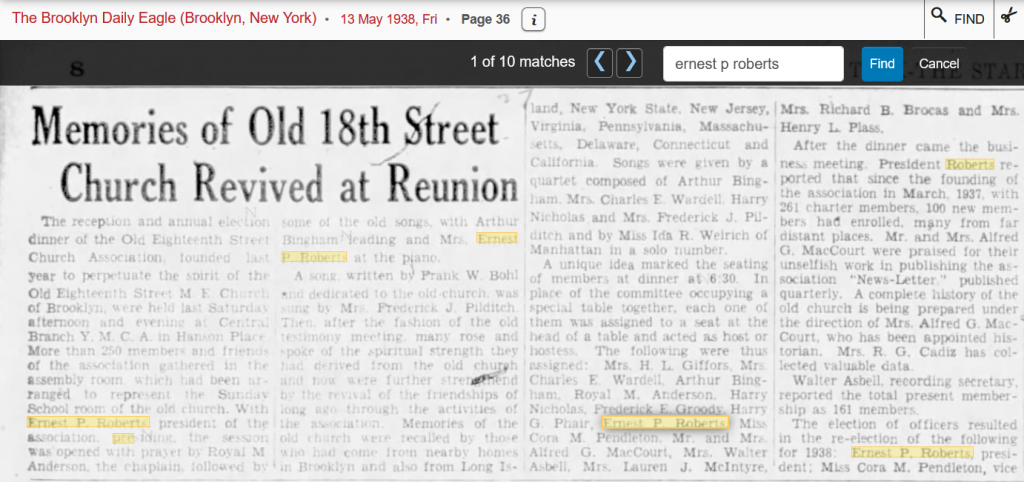1024x482 pixels.
Task: Open the page info icon
Action: tap(534, 19)
